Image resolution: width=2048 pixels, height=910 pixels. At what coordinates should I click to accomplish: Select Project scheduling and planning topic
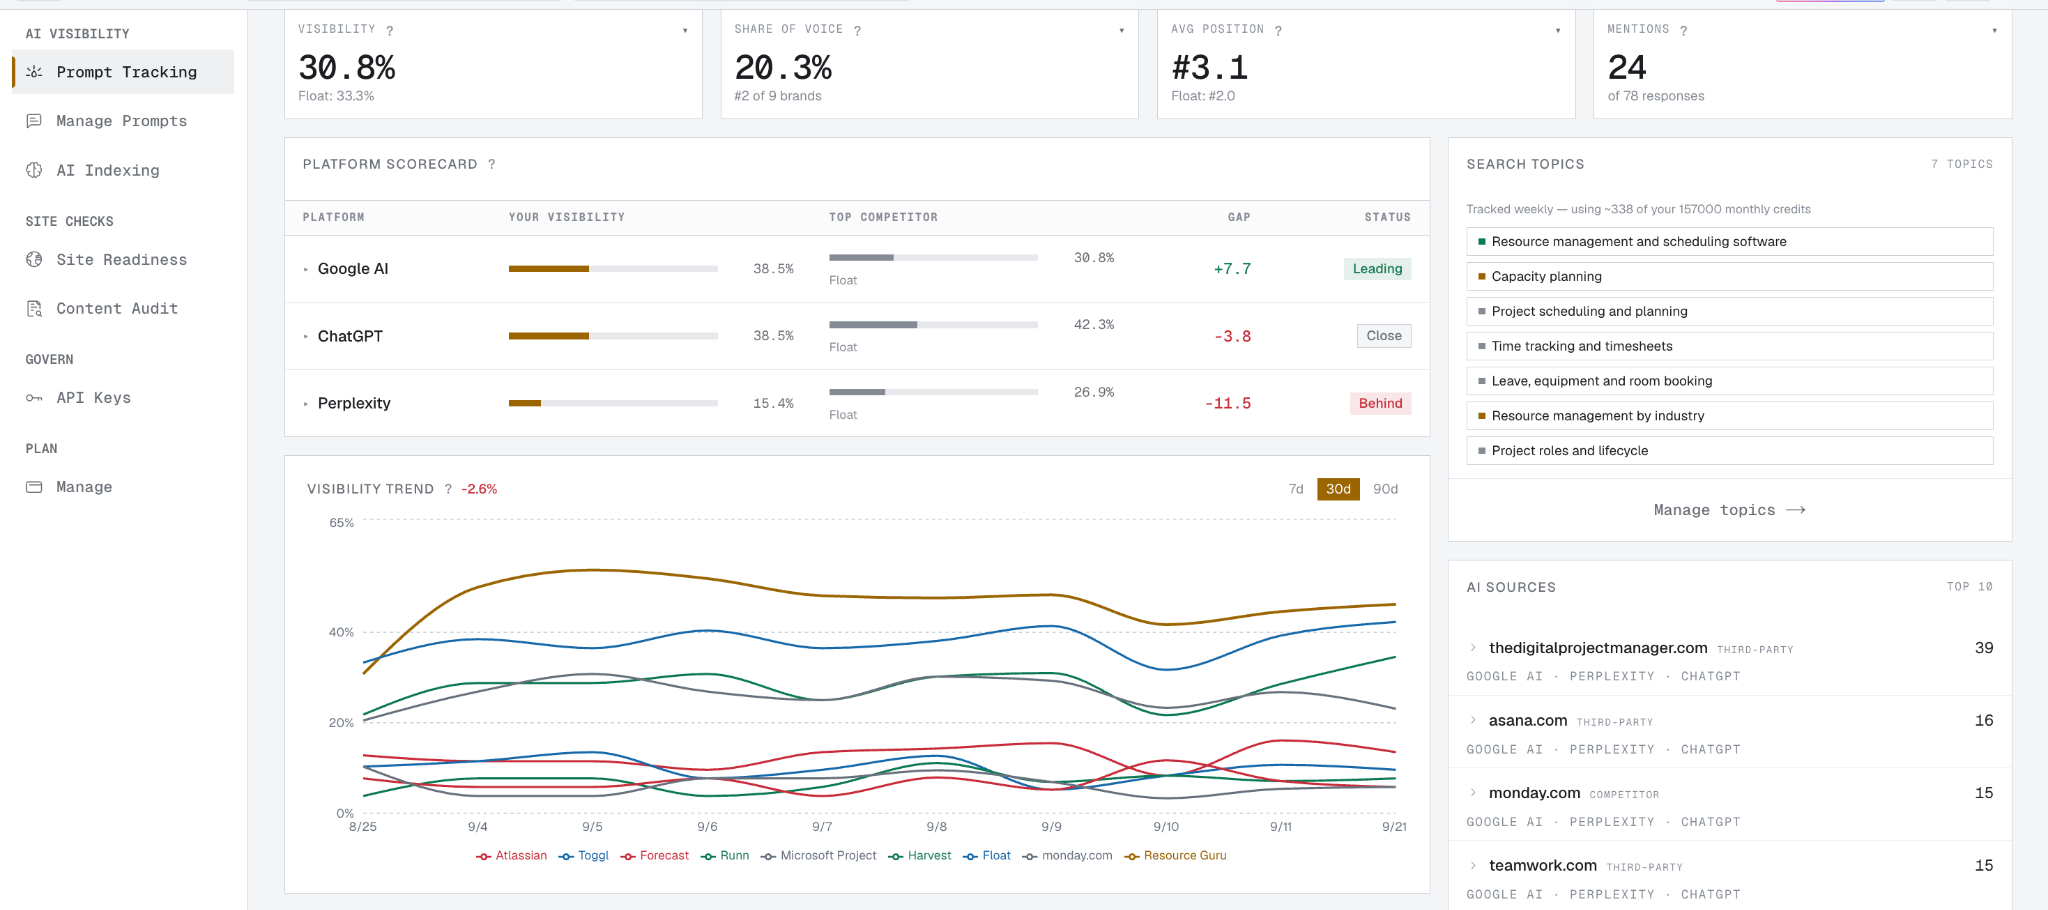point(1729,312)
